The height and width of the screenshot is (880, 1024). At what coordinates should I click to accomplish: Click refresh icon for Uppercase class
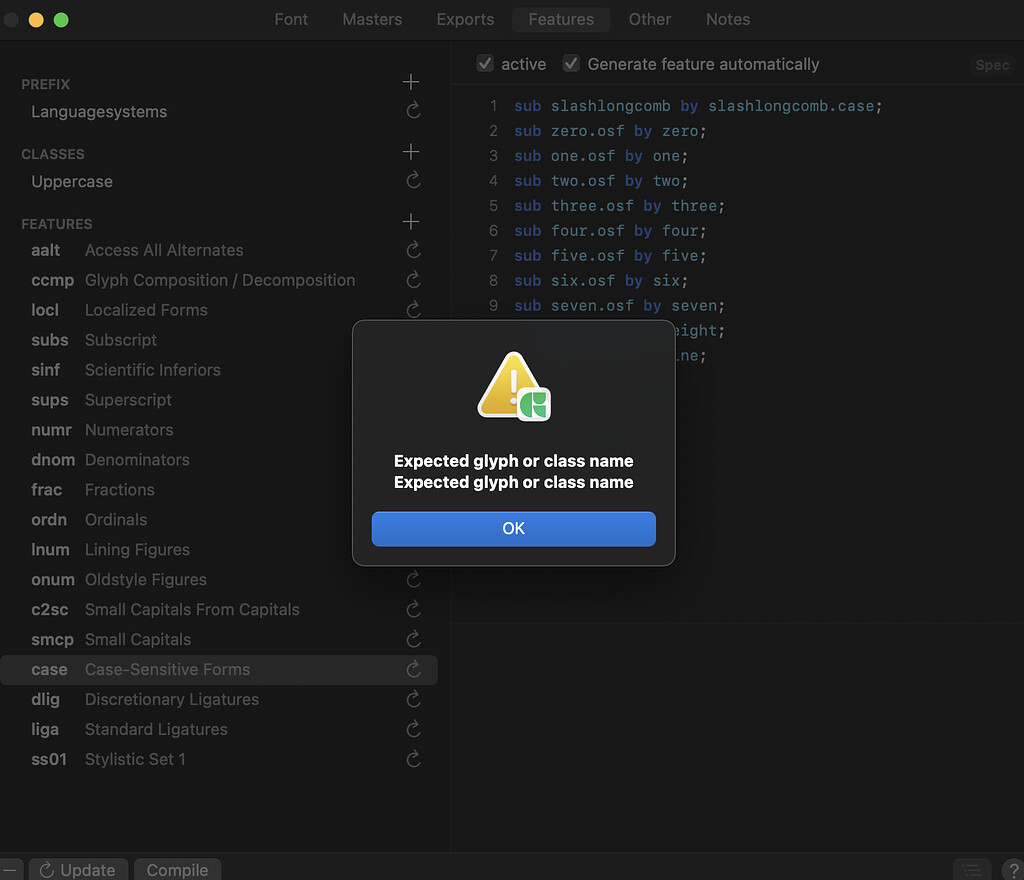coord(413,181)
